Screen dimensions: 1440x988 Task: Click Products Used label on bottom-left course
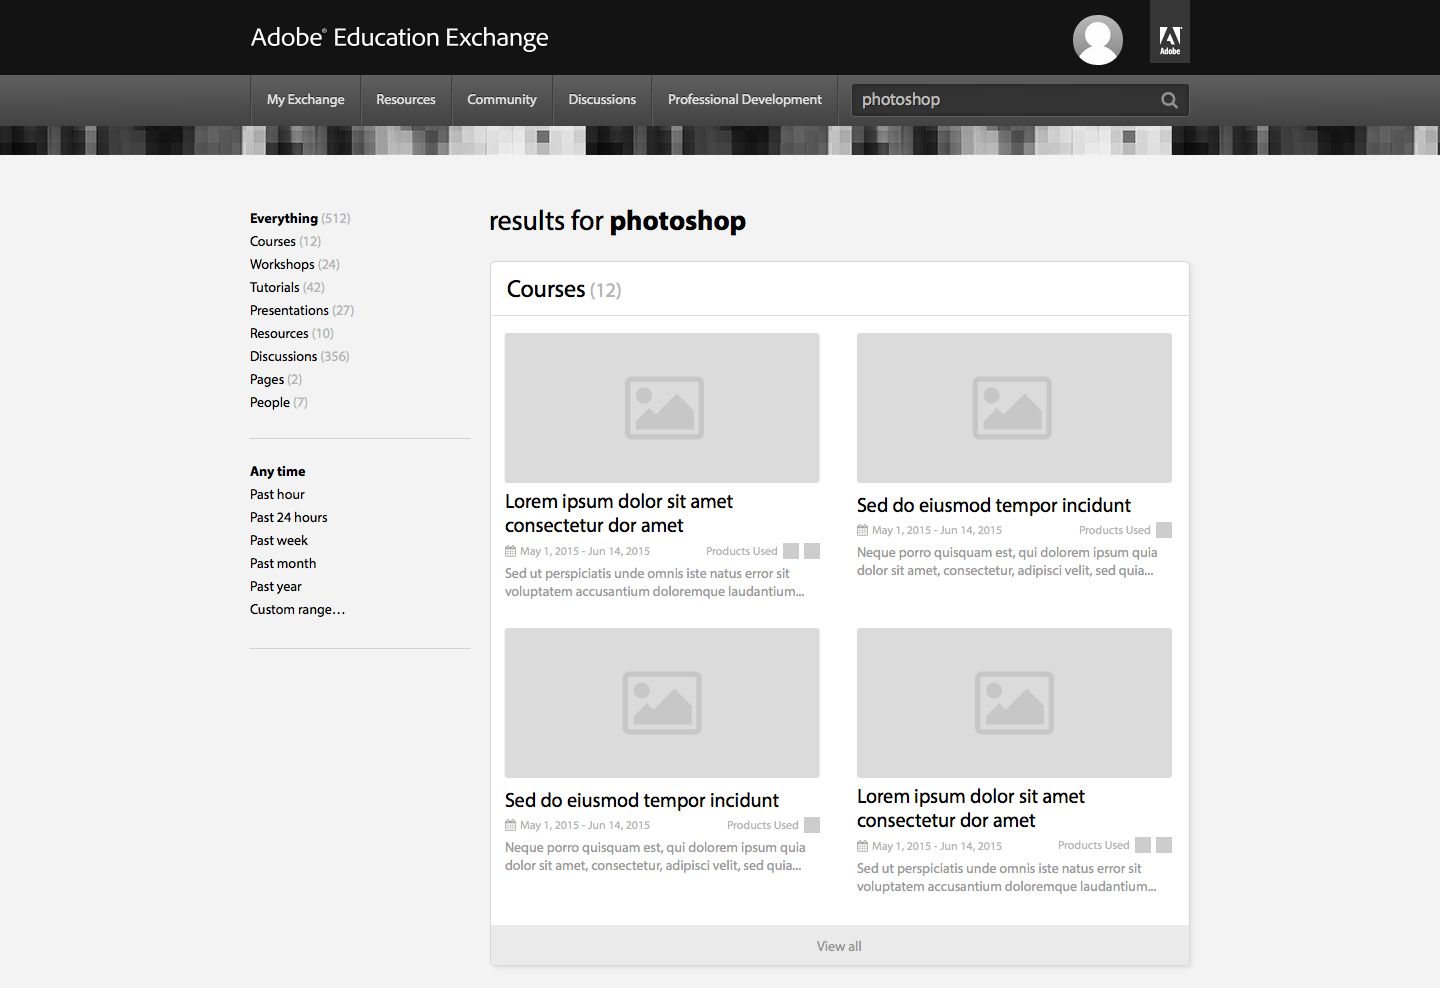tap(763, 825)
